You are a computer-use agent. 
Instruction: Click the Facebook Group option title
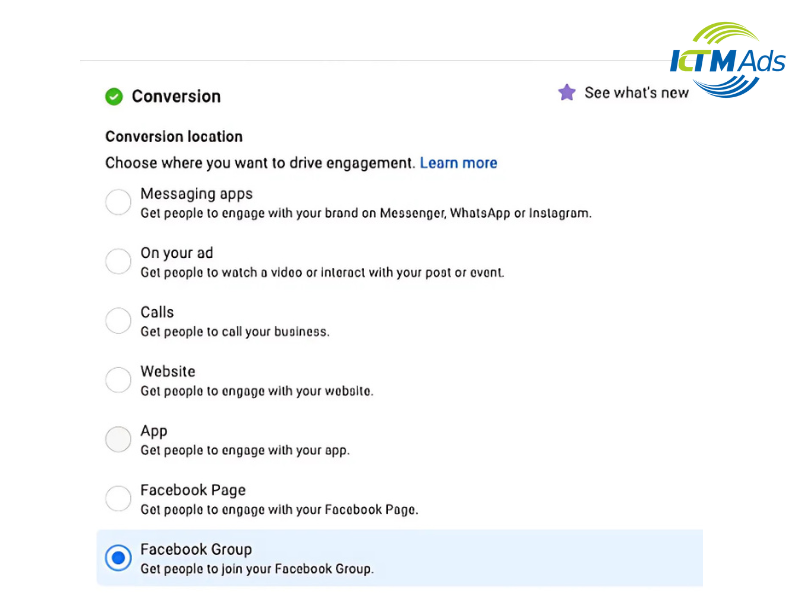196,549
